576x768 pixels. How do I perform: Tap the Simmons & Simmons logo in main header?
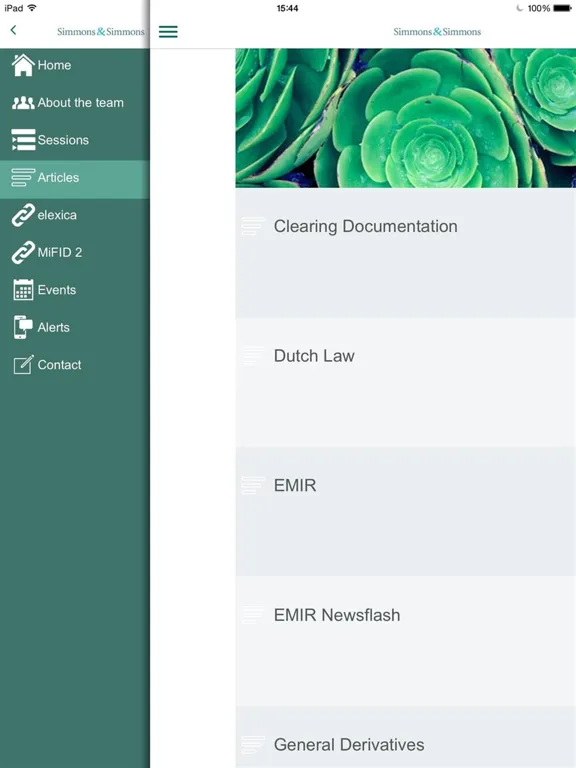[437, 32]
